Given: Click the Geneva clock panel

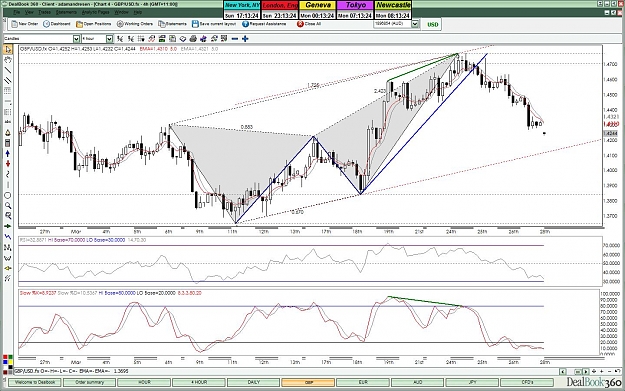Looking at the screenshot, I should (x=318, y=10).
